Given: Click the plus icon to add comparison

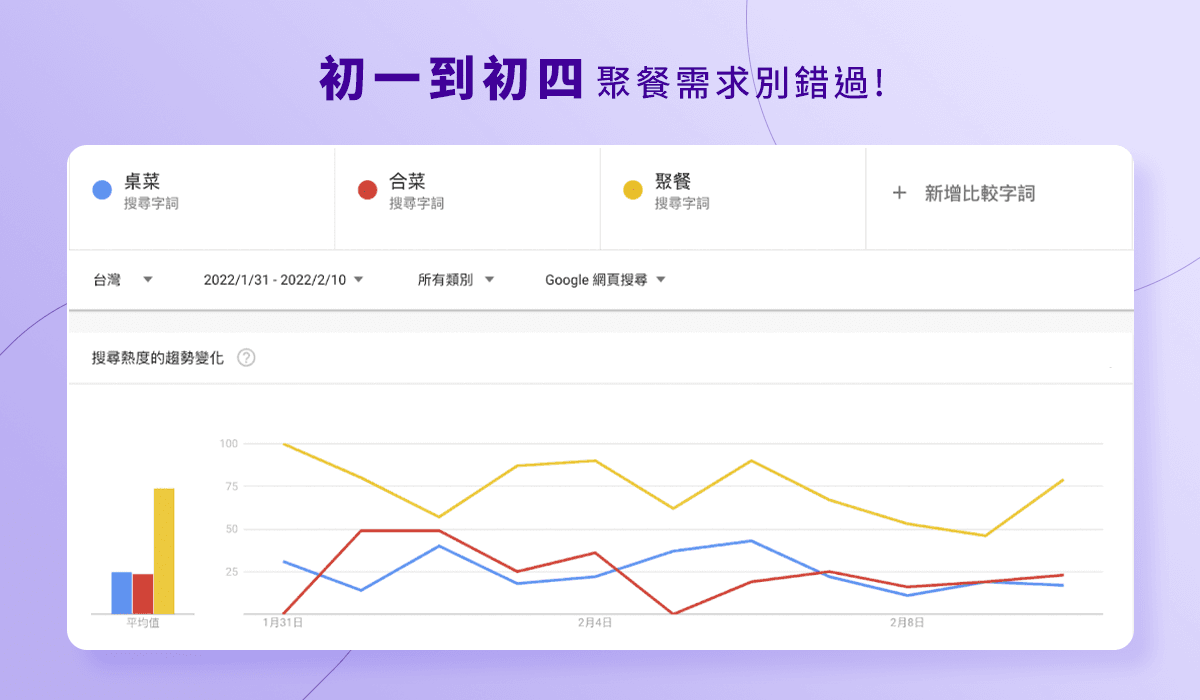Looking at the screenshot, I should 898,194.
